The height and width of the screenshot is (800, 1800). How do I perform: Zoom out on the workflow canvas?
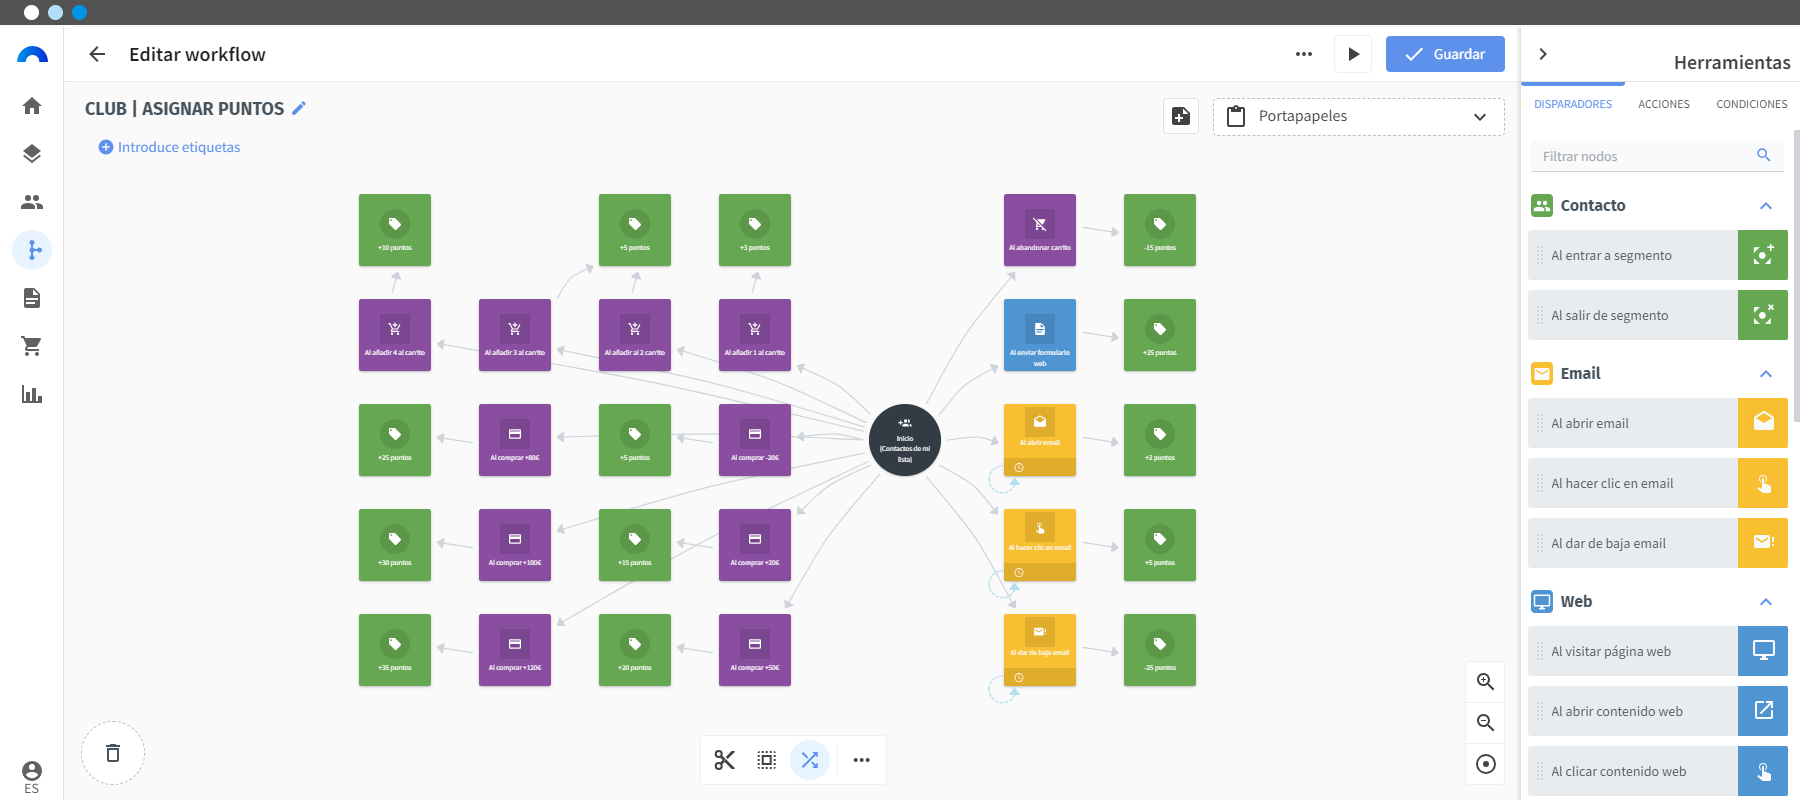(x=1486, y=723)
